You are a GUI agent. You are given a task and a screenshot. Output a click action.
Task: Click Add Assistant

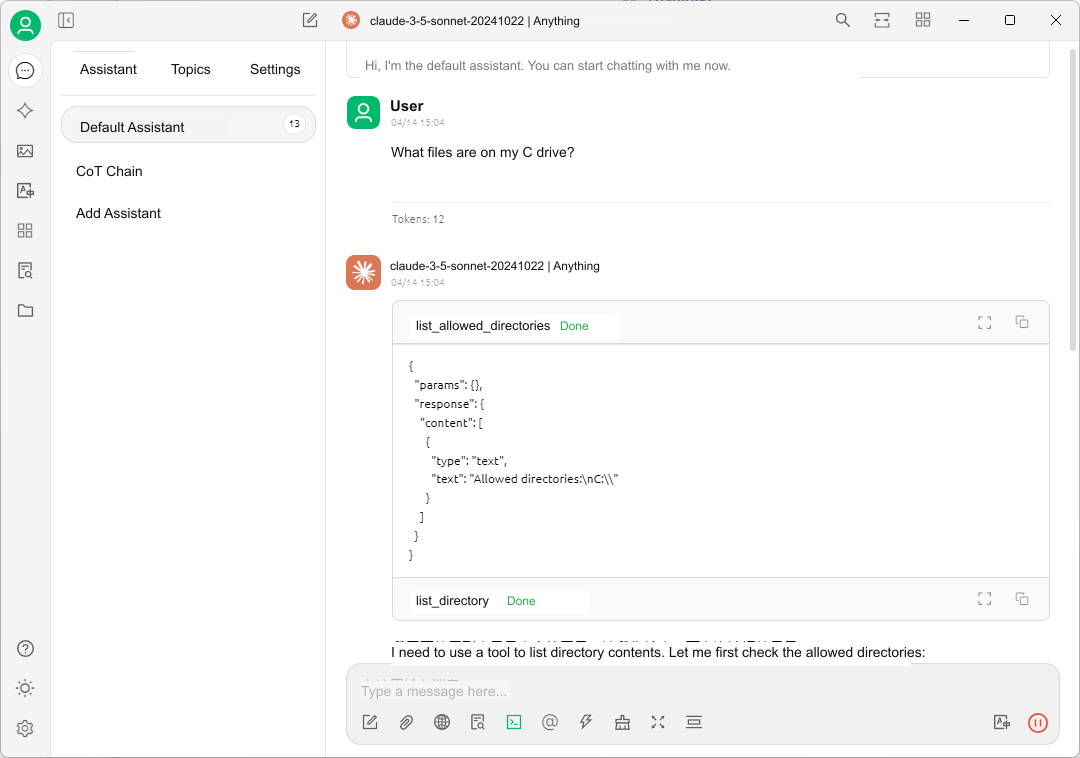118,213
